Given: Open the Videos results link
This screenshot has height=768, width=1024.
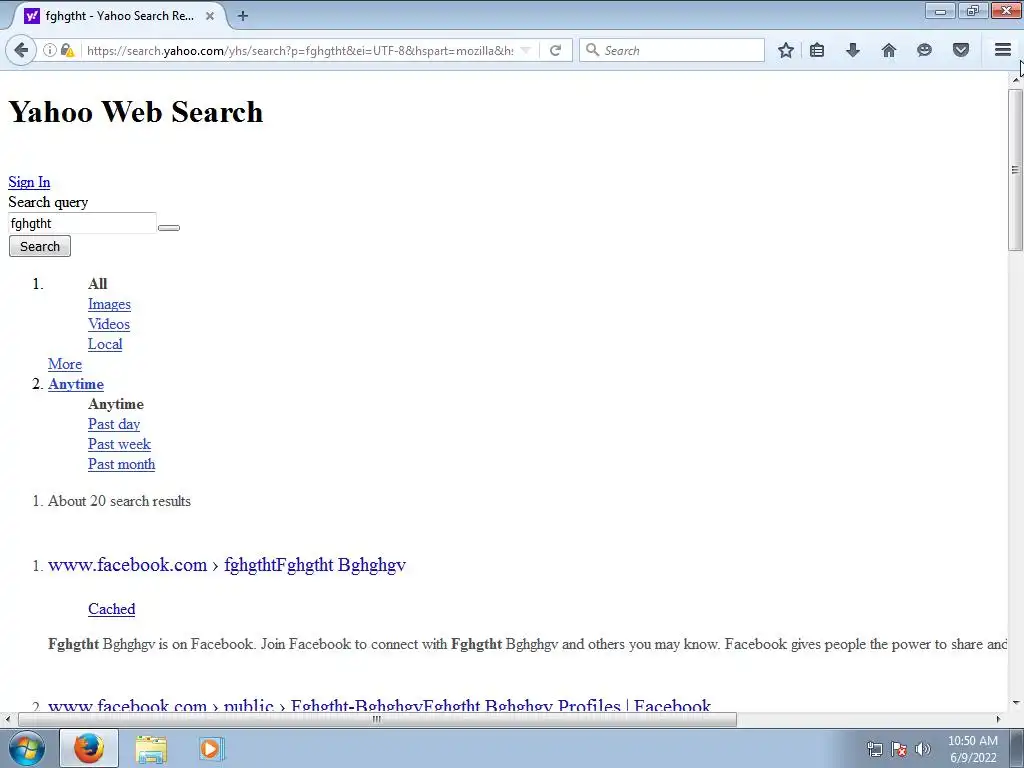Looking at the screenshot, I should point(109,324).
